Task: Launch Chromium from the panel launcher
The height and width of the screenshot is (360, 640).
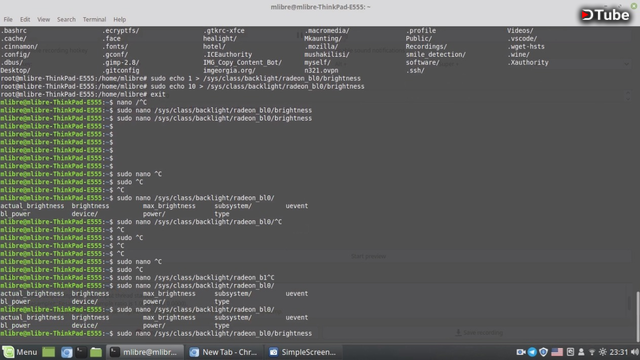Action: coord(67,352)
